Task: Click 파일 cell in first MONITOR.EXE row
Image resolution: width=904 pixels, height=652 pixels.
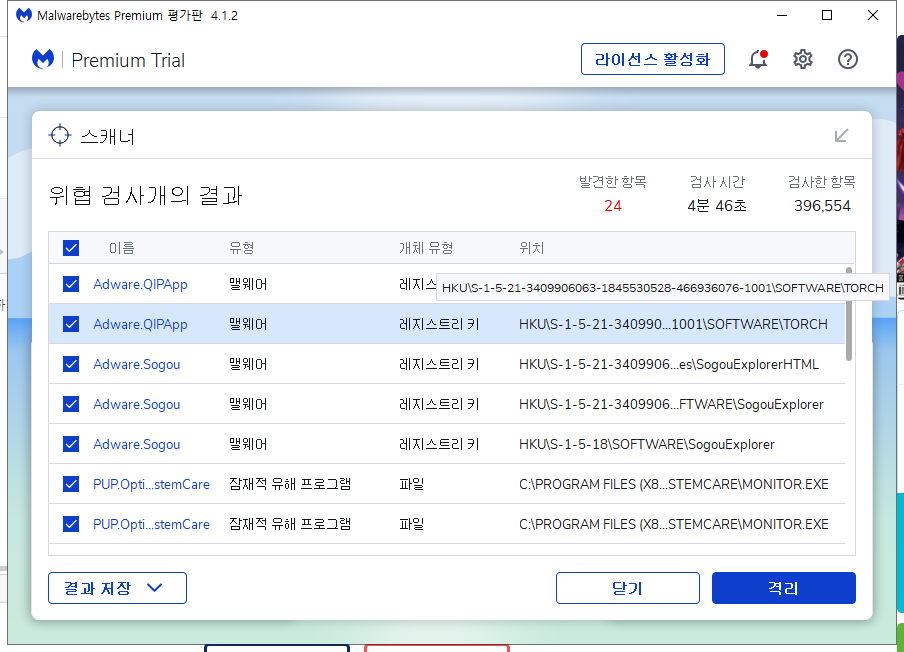Action: (x=412, y=484)
